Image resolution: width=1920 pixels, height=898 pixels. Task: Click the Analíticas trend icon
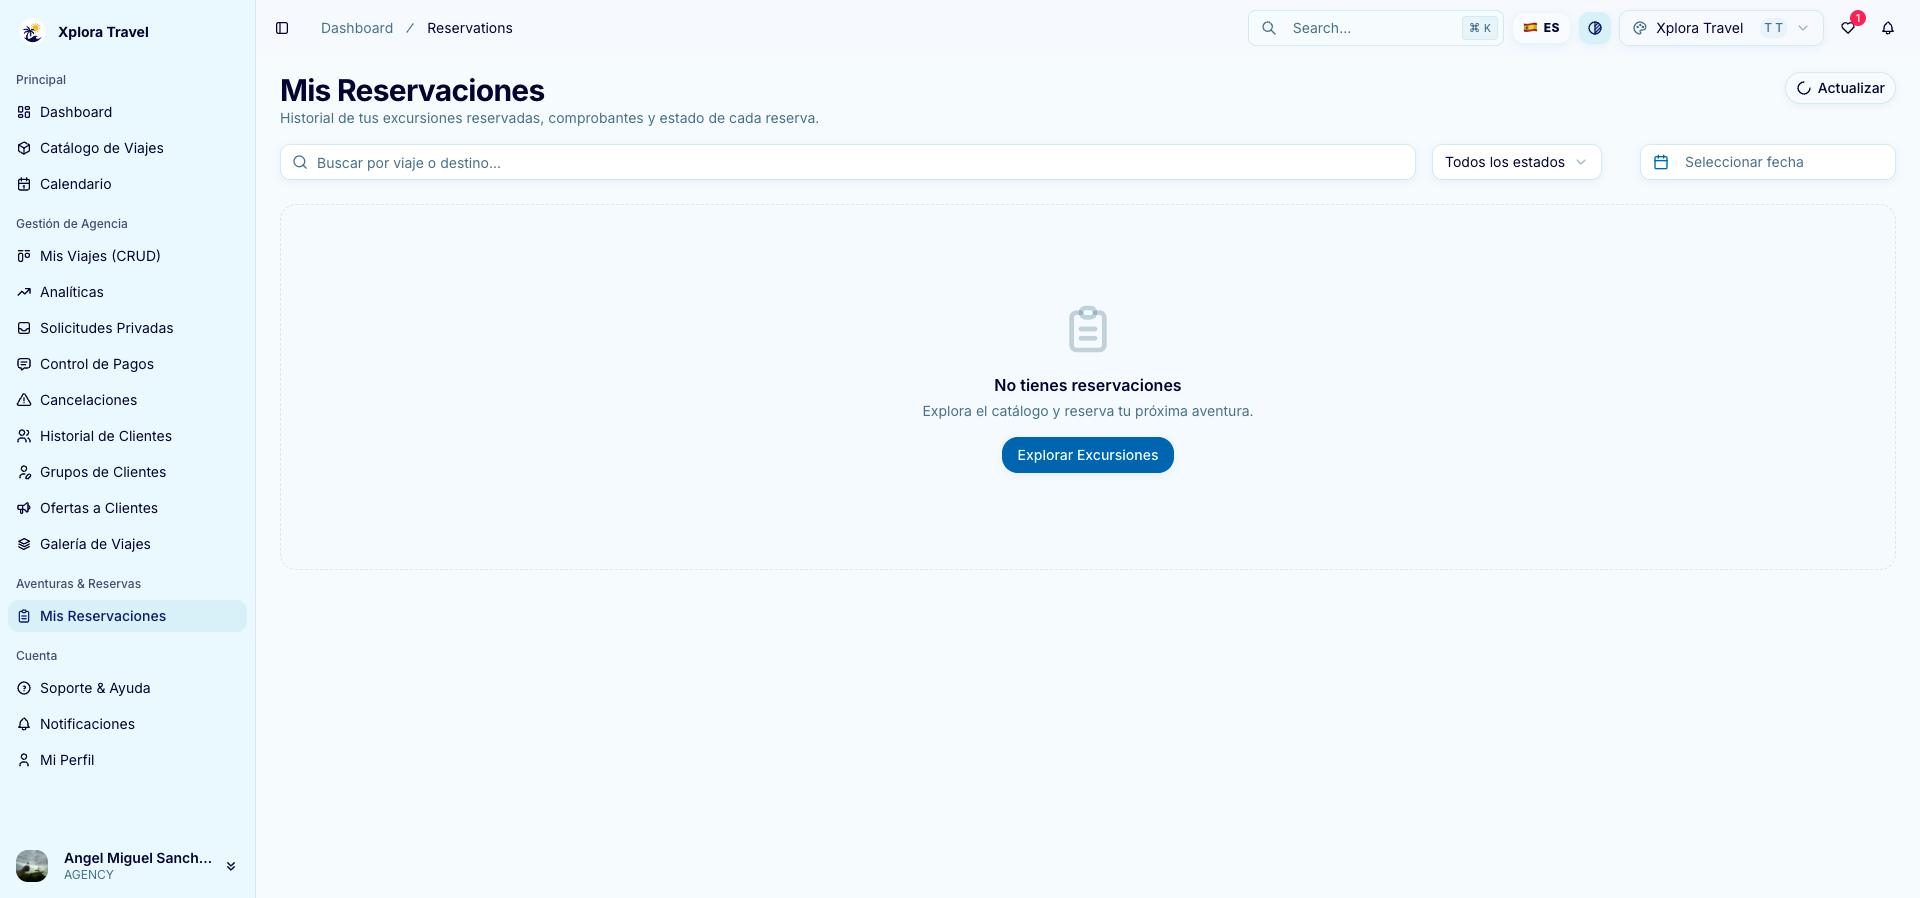pyautogui.click(x=24, y=292)
